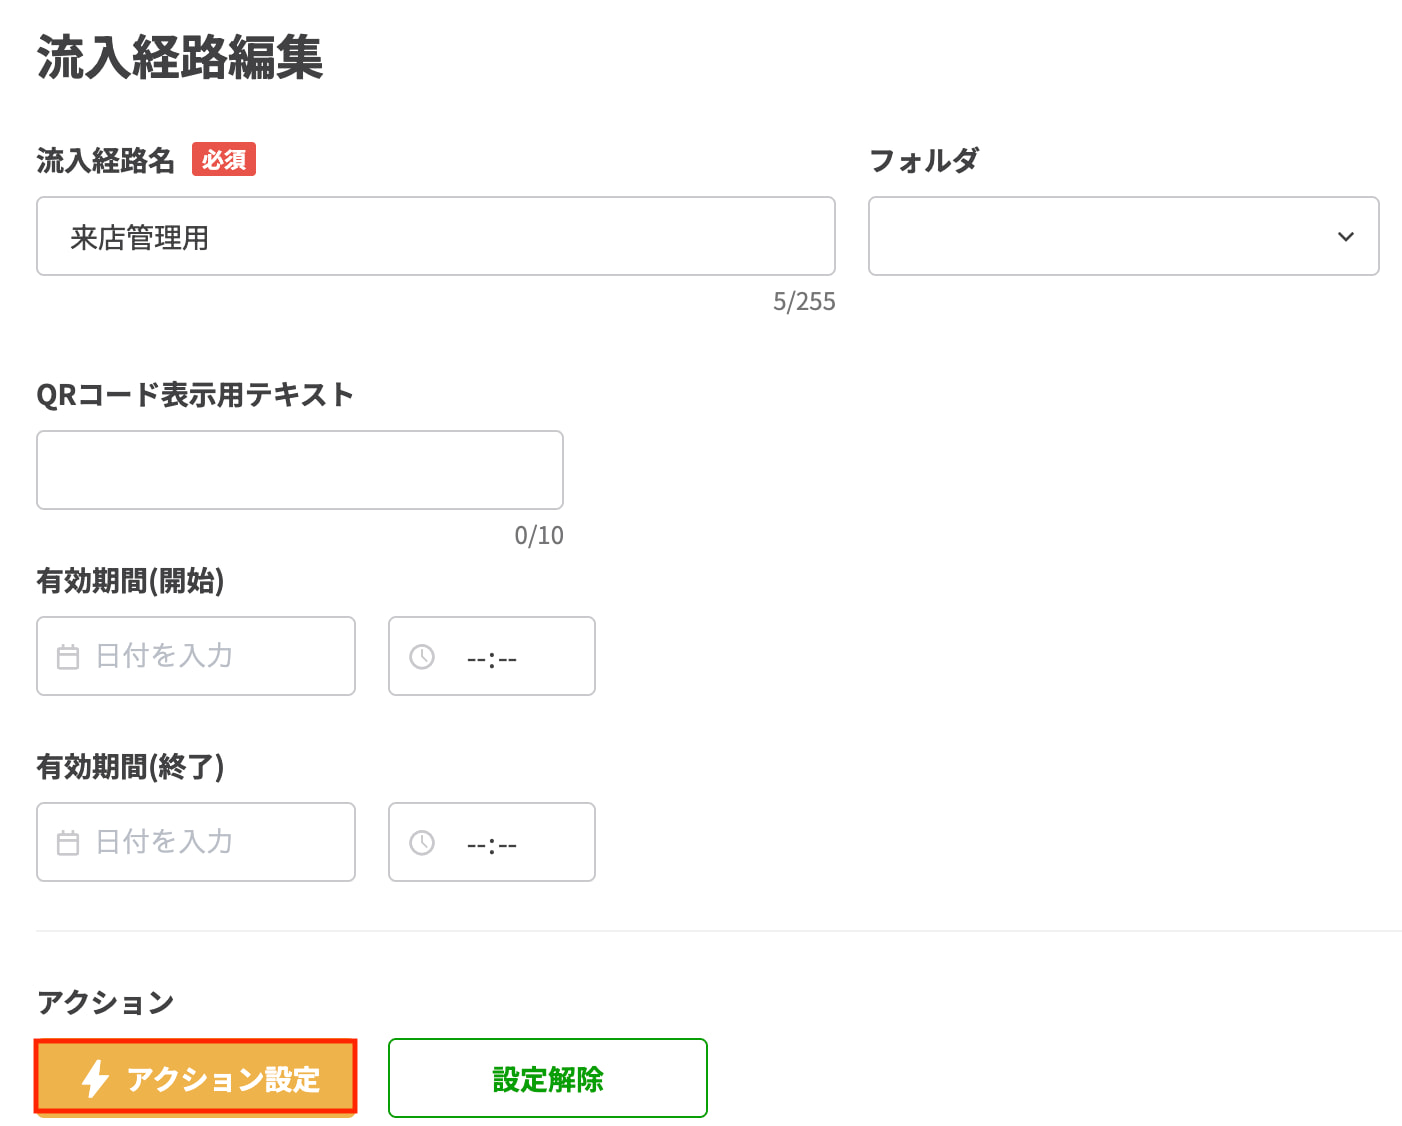Viewport: 1402px width, 1126px height.
Task: Click the red 必須 required badge
Action: 224,159
